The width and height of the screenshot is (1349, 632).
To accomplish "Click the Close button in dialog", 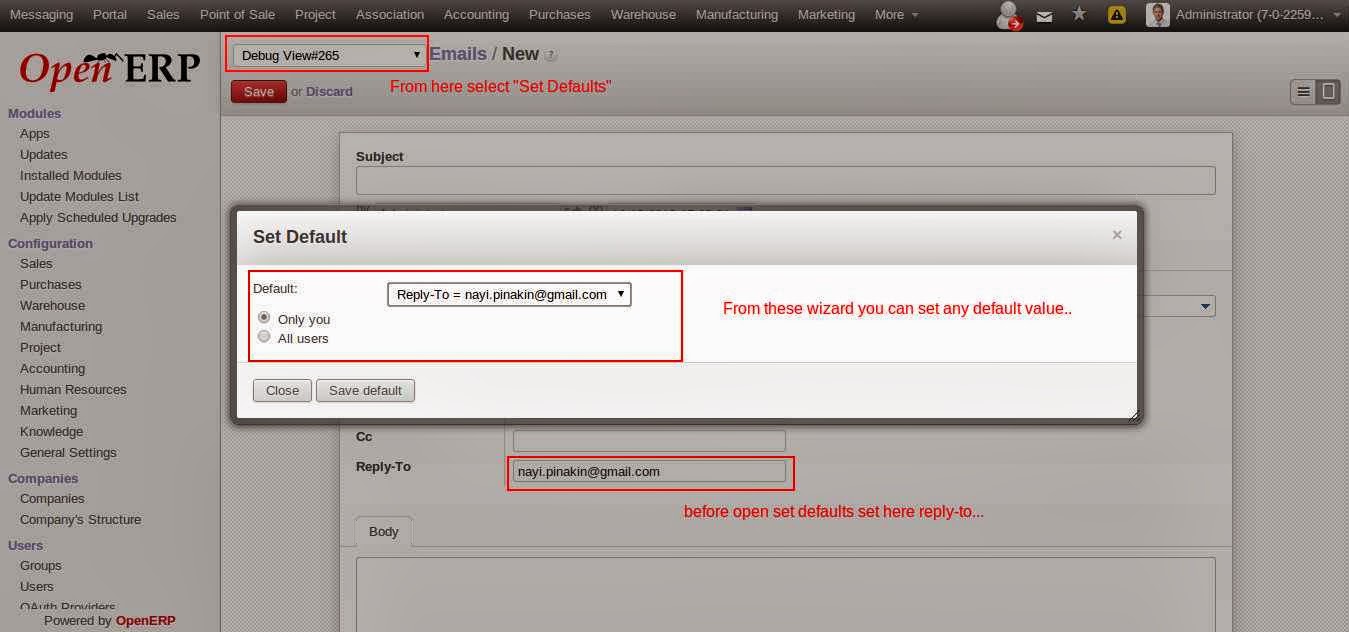I will [282, 390].
